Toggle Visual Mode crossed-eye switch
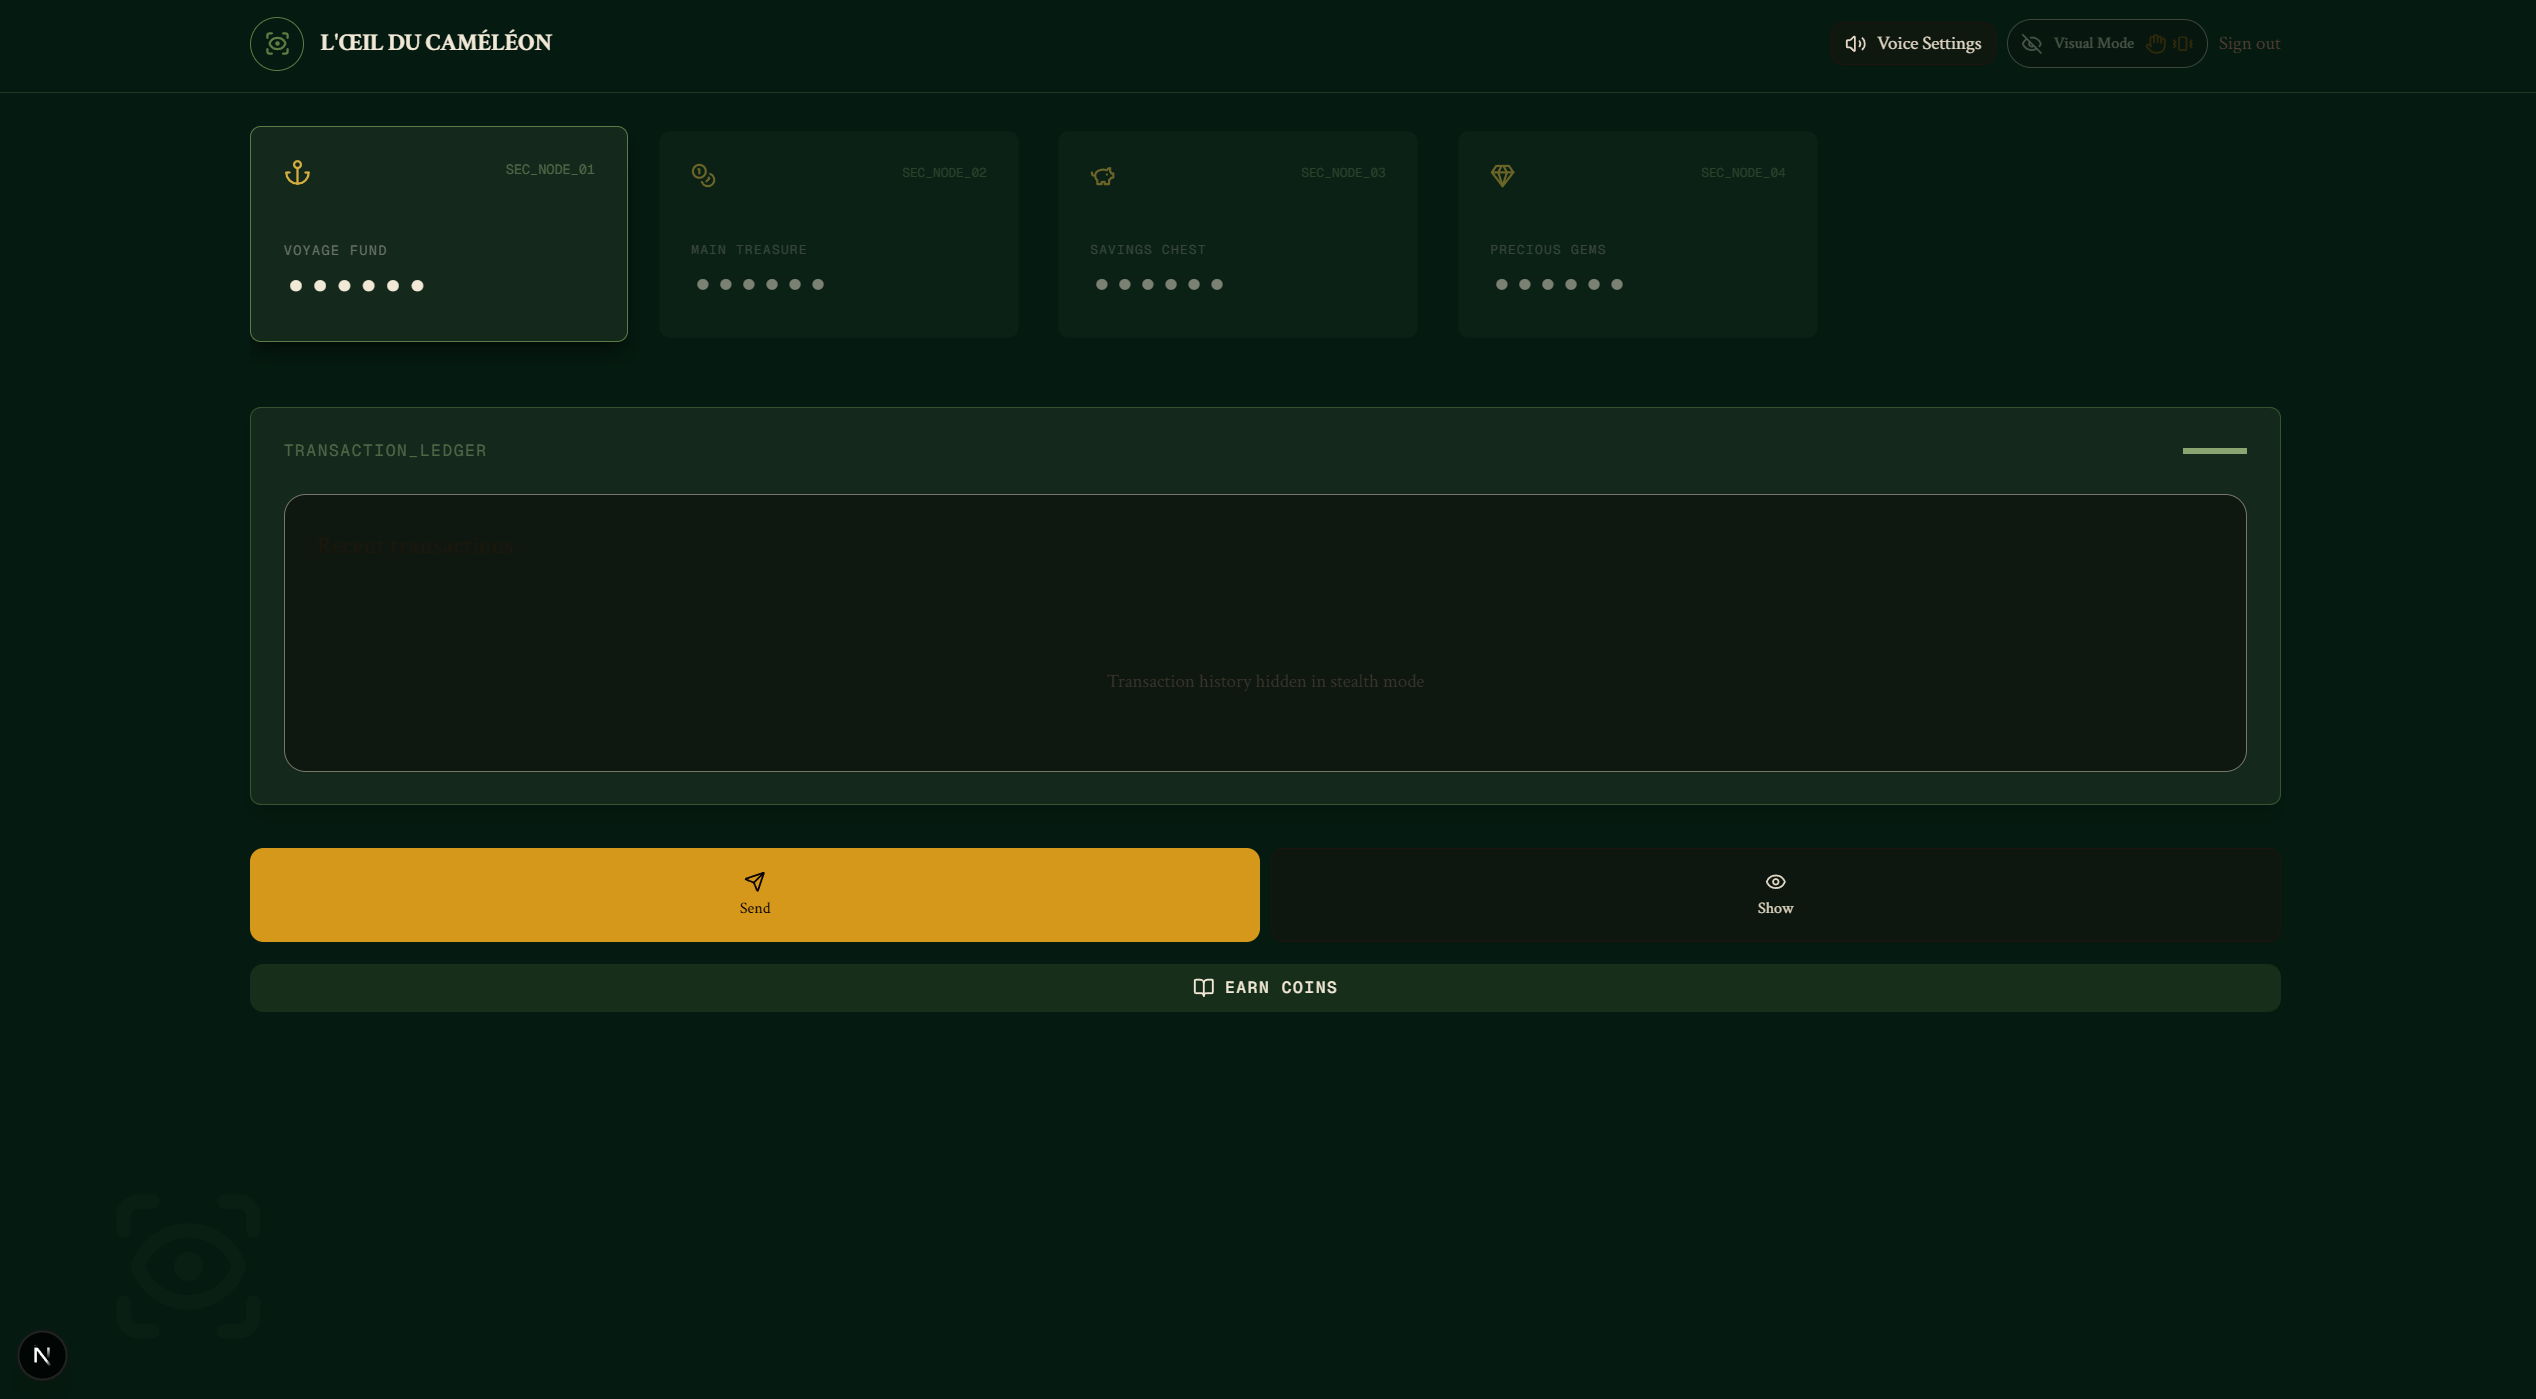Viewport: 2536px width, 1399px height. (2032, 44)
